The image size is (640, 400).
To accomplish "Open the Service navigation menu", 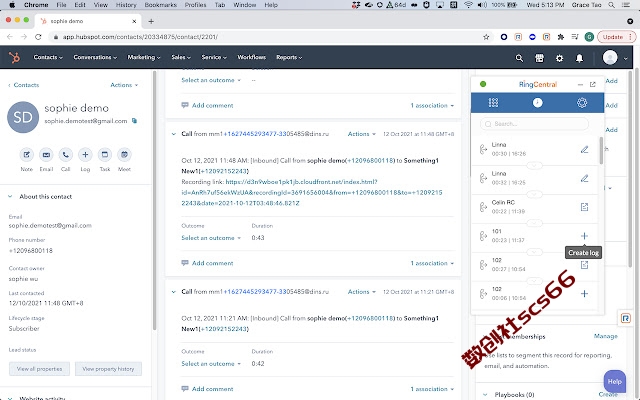I will pyautogui.click(x=214, y=58).
